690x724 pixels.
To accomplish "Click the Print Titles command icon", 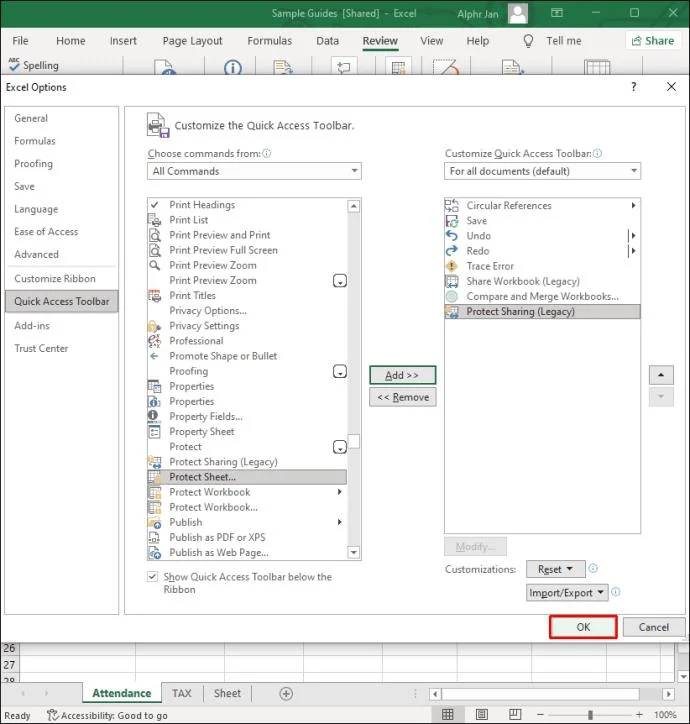I will click(x=154, y=296).
